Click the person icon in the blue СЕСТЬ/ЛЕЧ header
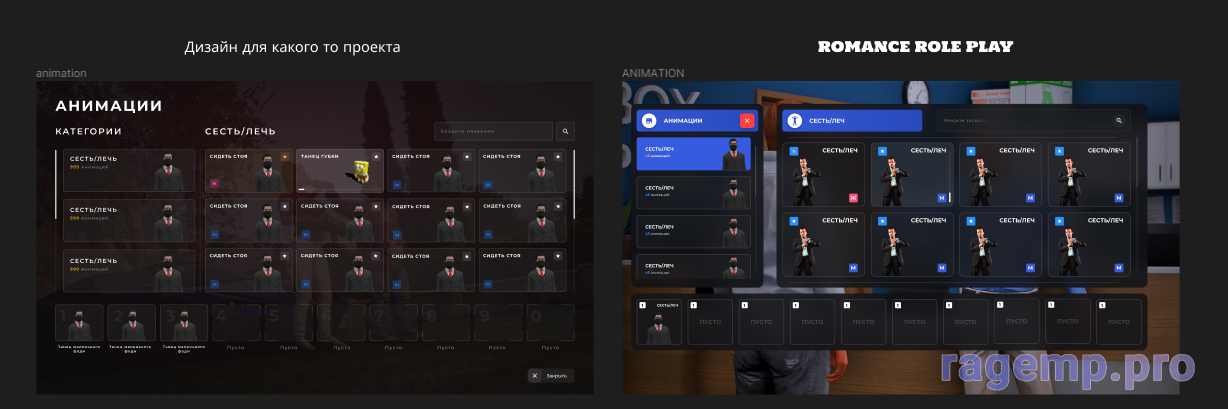1228x409 pixels. pos(795,121)
